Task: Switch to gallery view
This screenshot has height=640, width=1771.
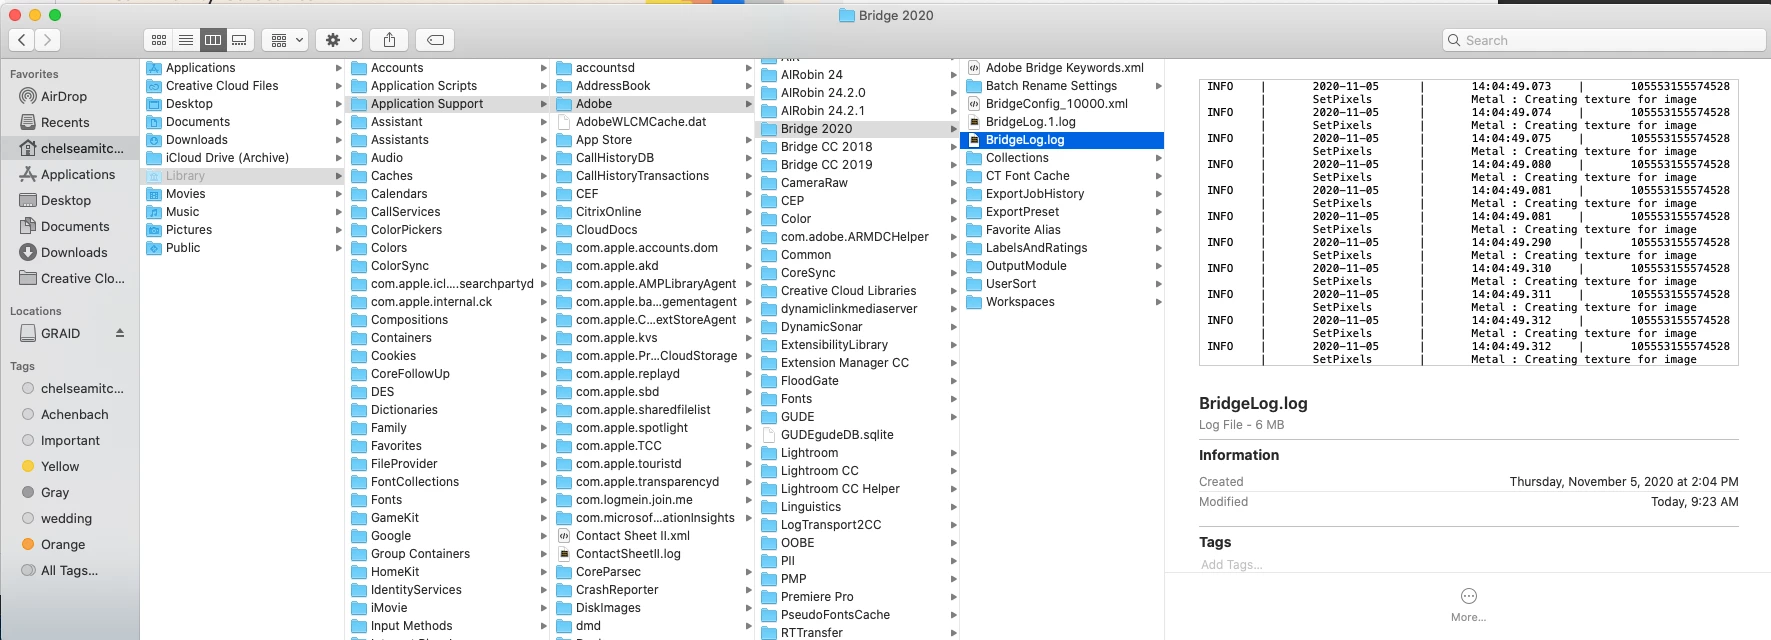Action: coord(239,40)
